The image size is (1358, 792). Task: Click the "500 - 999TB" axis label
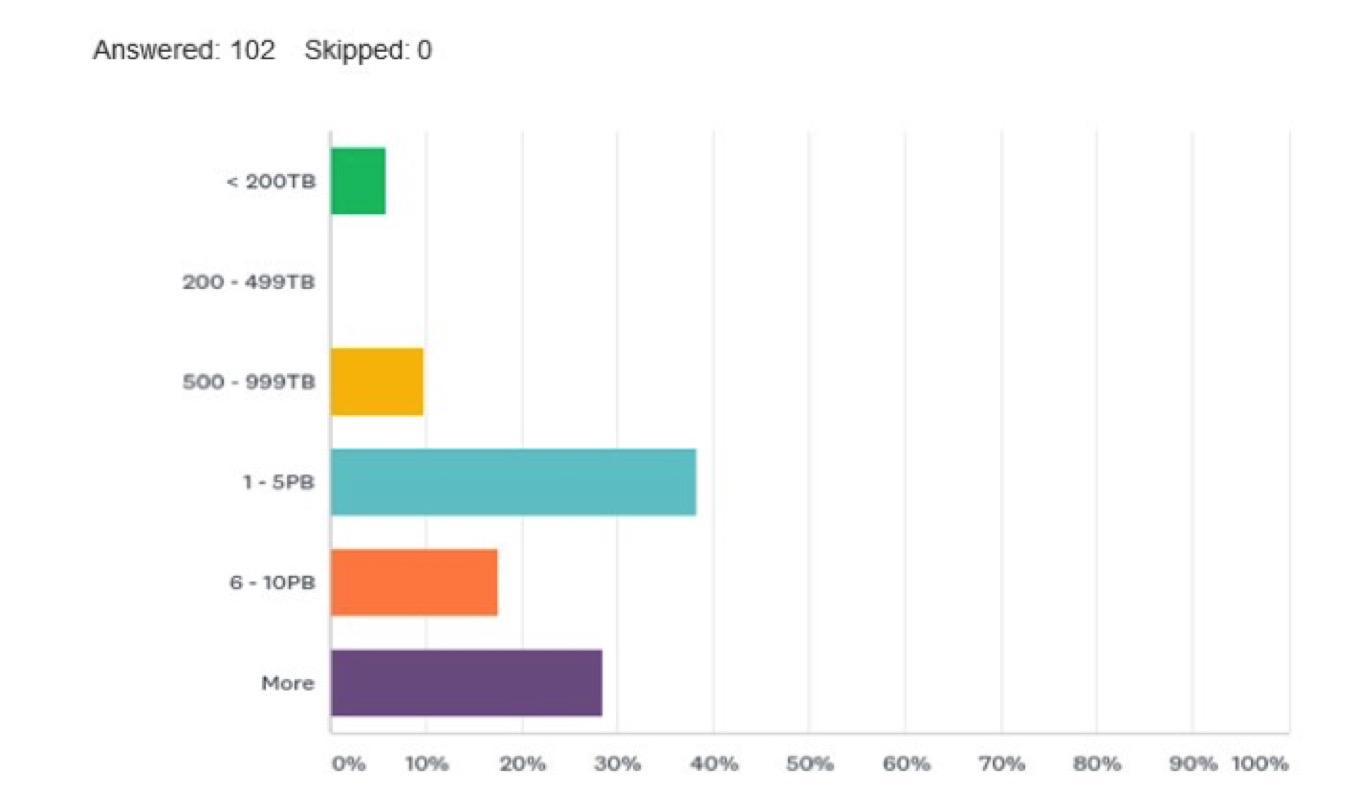249,382
